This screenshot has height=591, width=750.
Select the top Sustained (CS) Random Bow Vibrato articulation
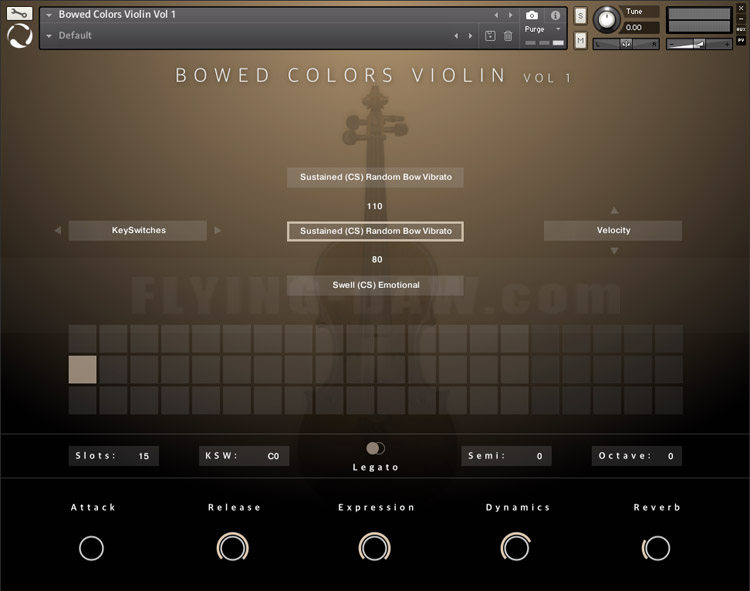[375, 177]
